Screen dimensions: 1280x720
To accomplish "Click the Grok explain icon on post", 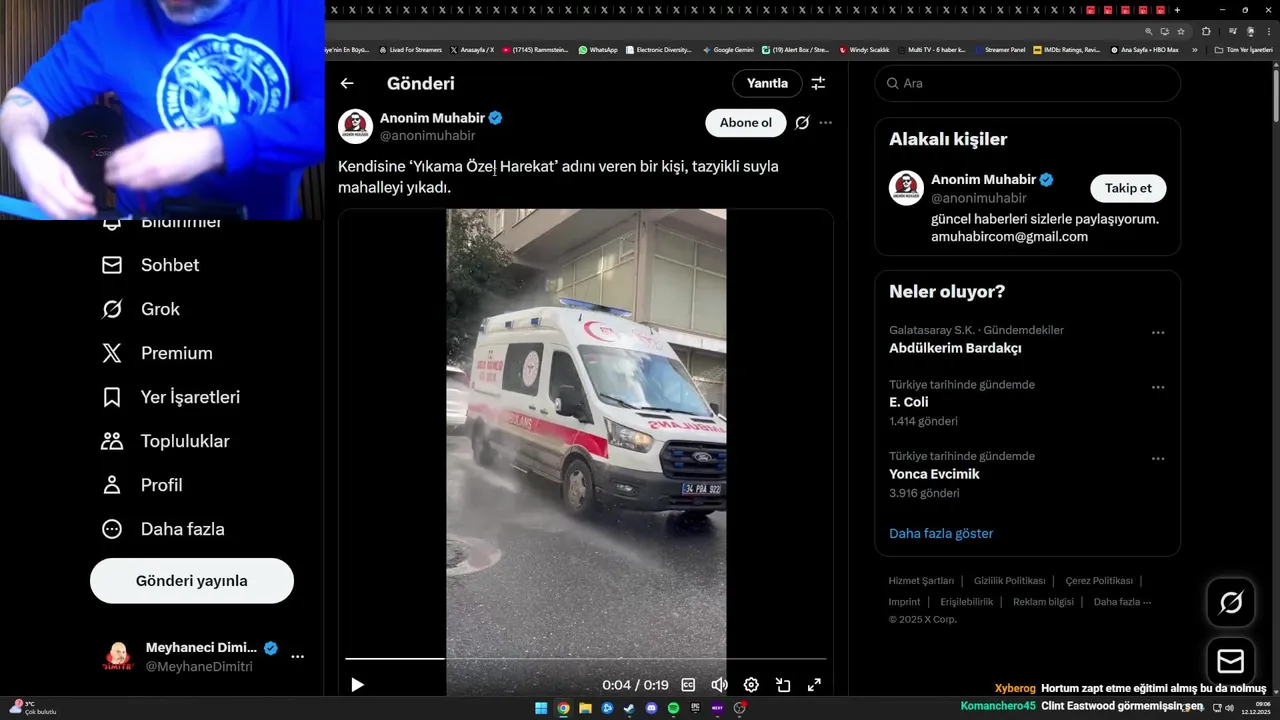I will (x=802, y=123).
